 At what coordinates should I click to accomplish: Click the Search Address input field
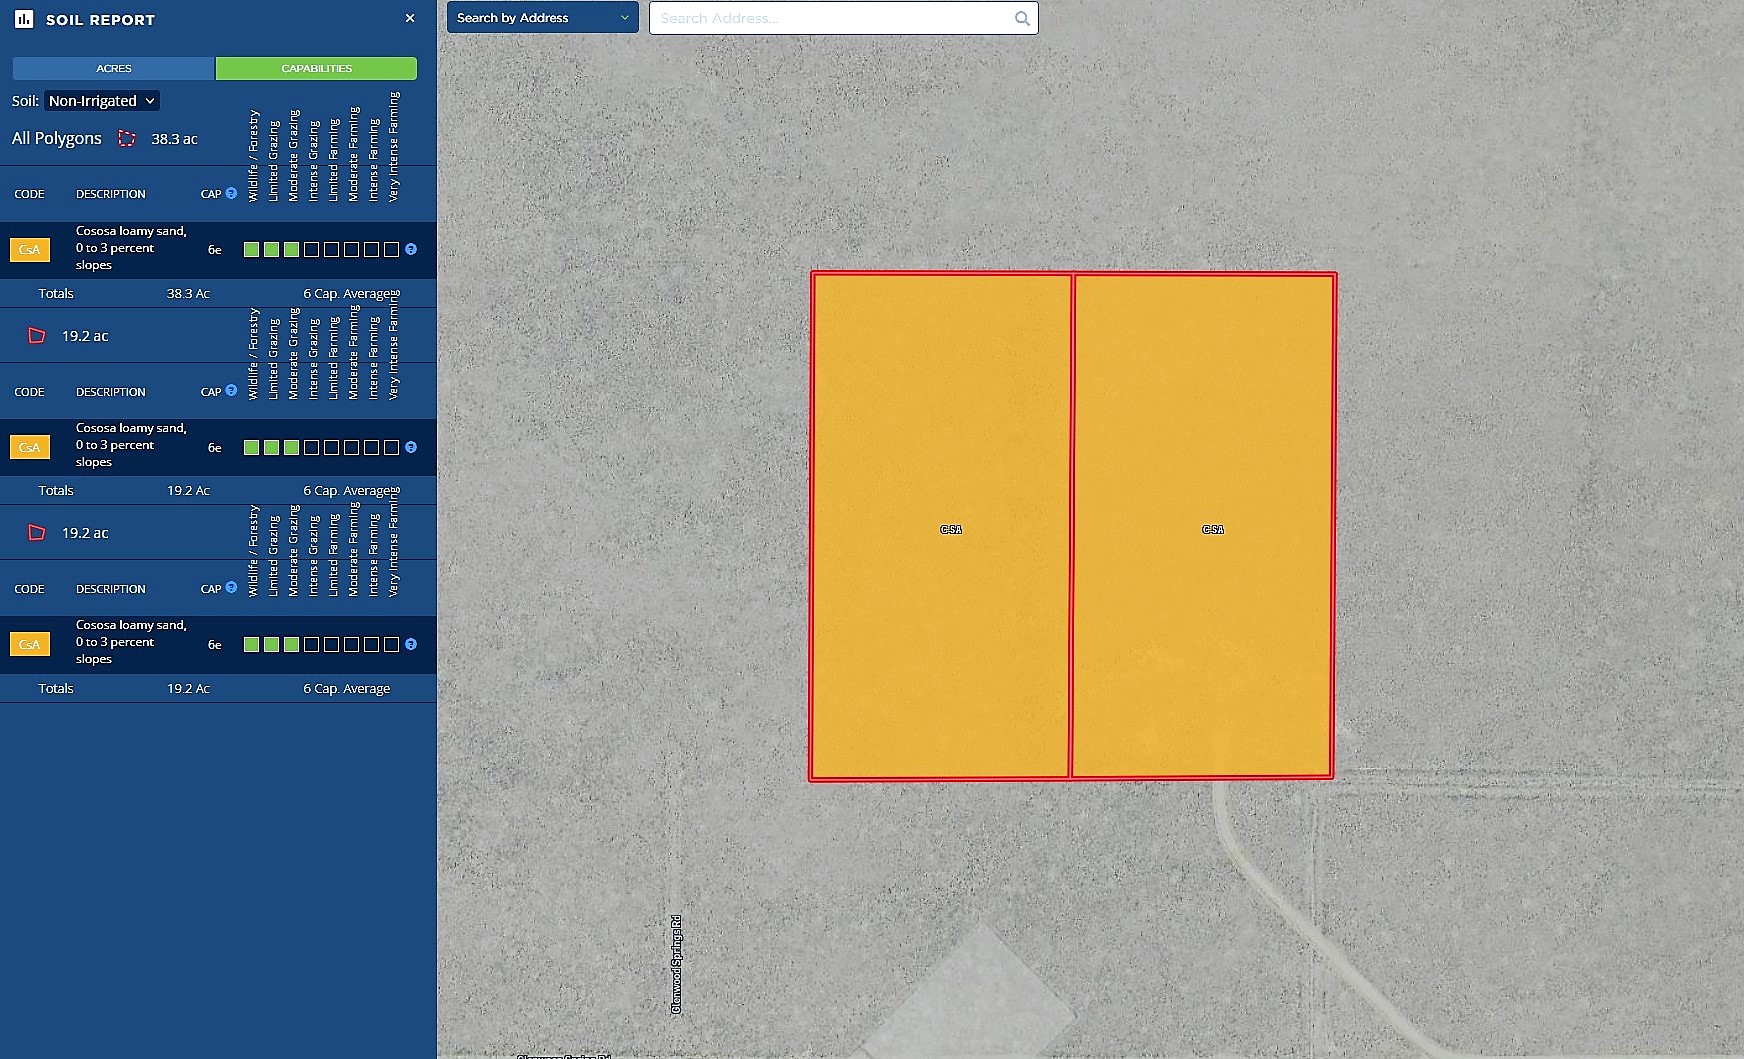click(x=832, y=18)
